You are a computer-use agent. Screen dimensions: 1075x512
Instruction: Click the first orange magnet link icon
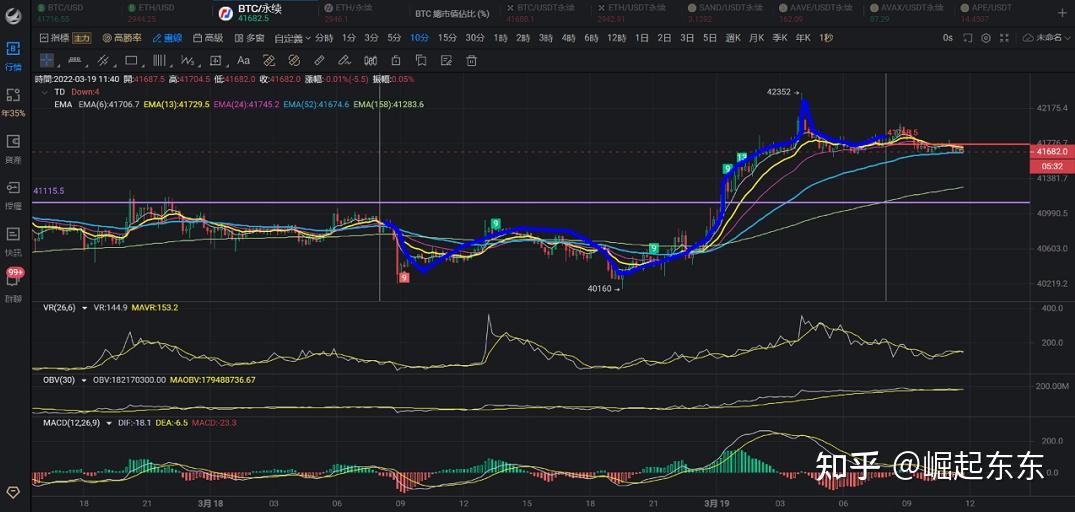[269, 60]
